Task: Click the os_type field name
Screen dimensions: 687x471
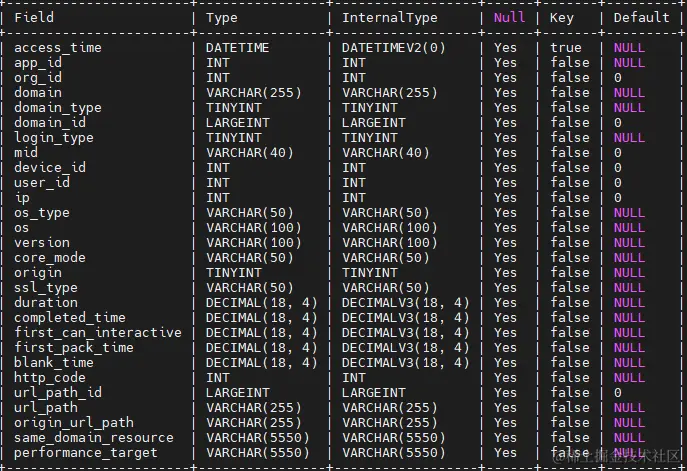Action: point(42,212)
